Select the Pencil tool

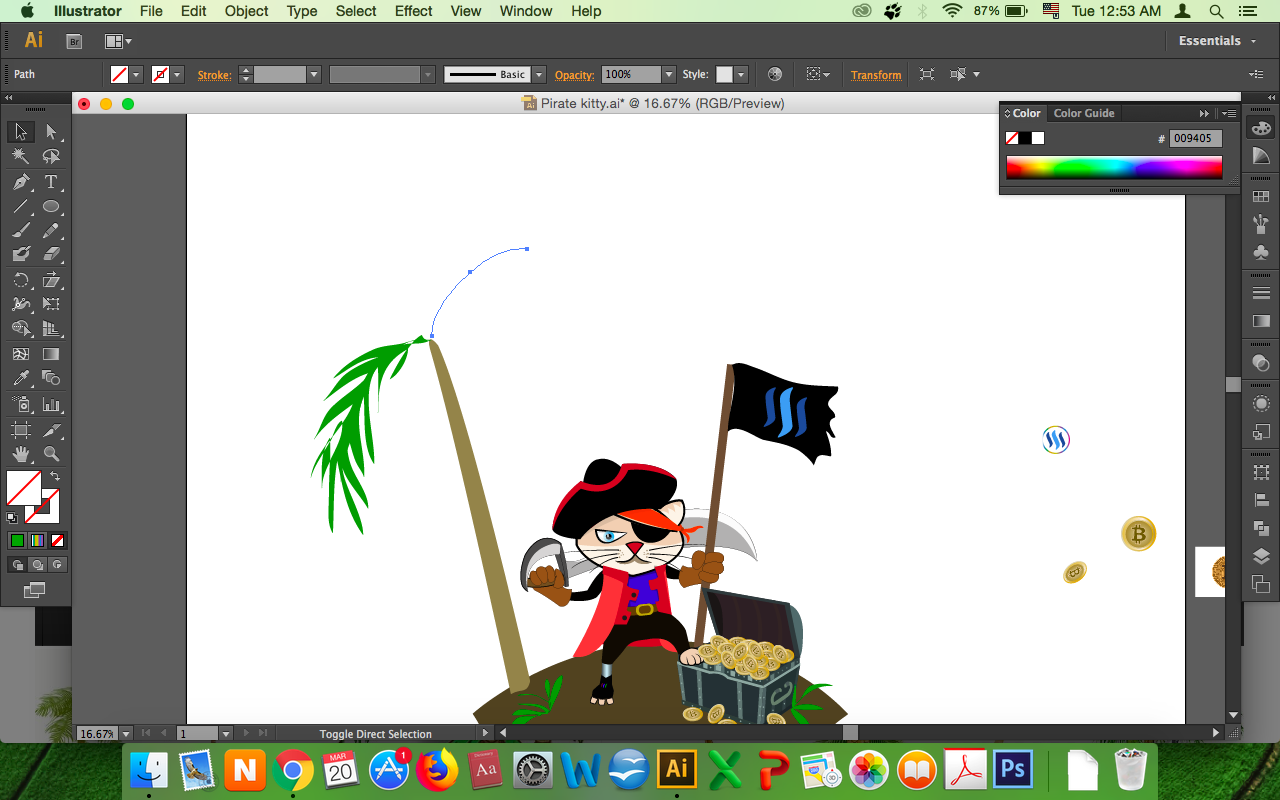[x=51, y=230]
